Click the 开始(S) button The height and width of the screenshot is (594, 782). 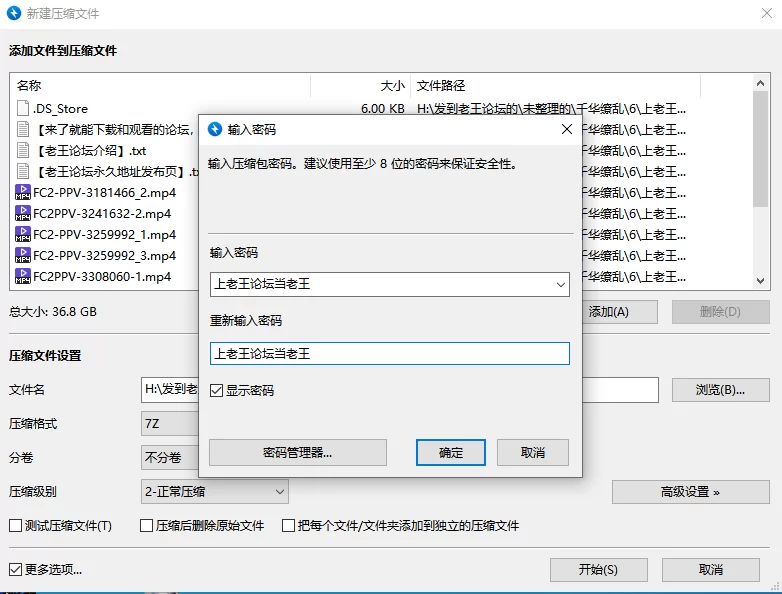[598, 570]
